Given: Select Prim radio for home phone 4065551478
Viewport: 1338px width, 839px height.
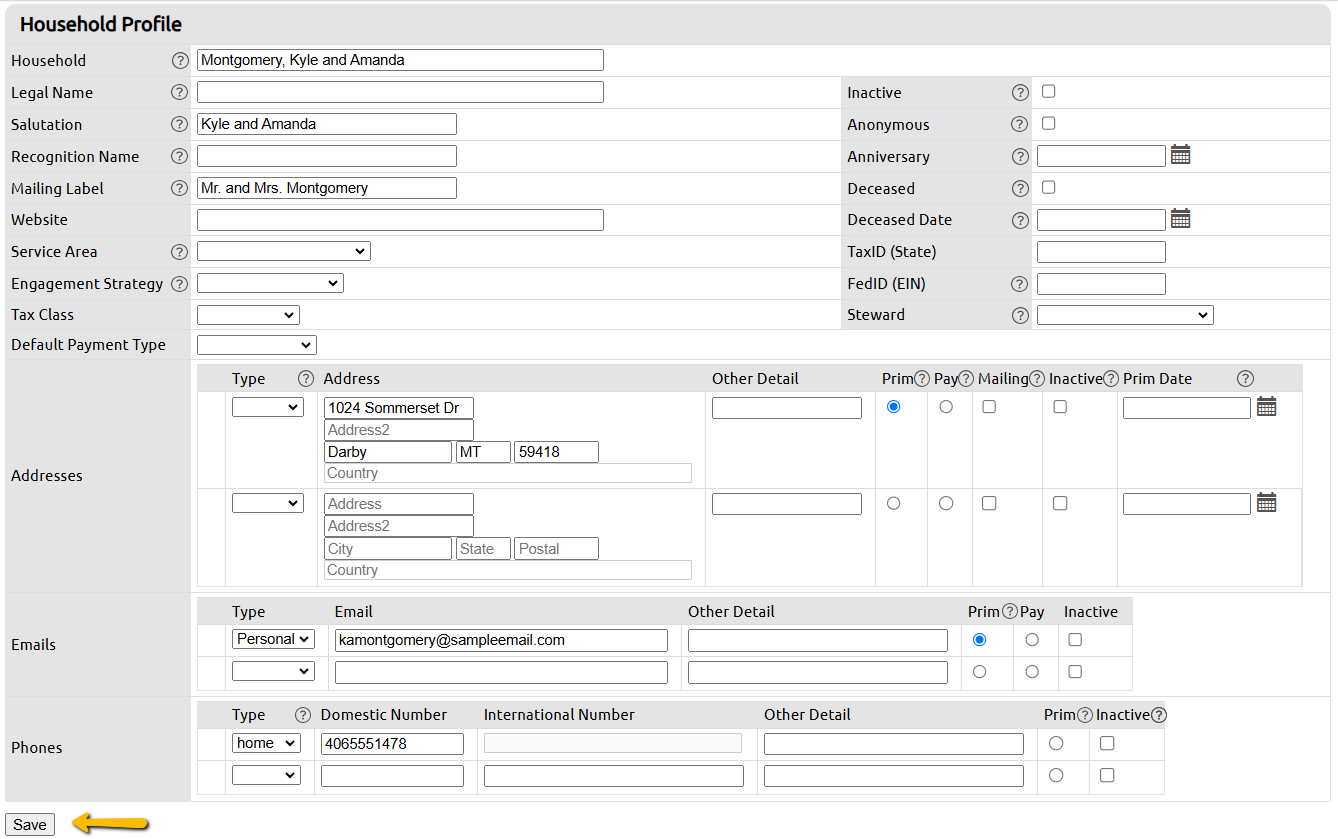Looking at the screenshot, I should click(1056, 743).
